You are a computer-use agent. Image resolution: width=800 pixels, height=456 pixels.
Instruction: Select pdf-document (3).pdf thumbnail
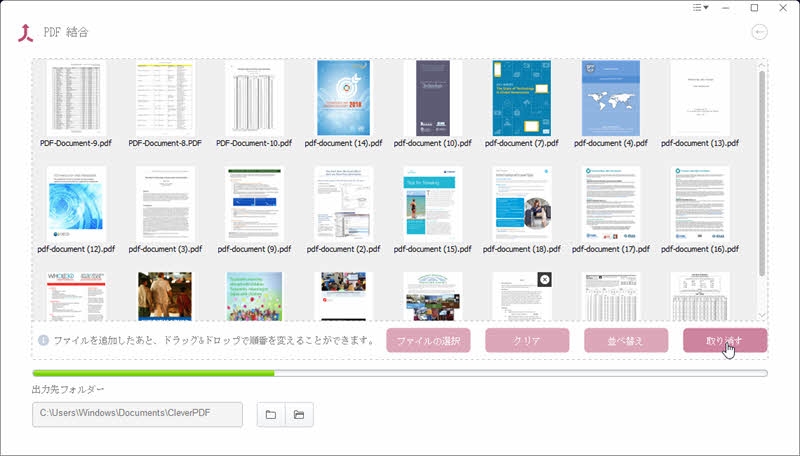tap(165, 204)
